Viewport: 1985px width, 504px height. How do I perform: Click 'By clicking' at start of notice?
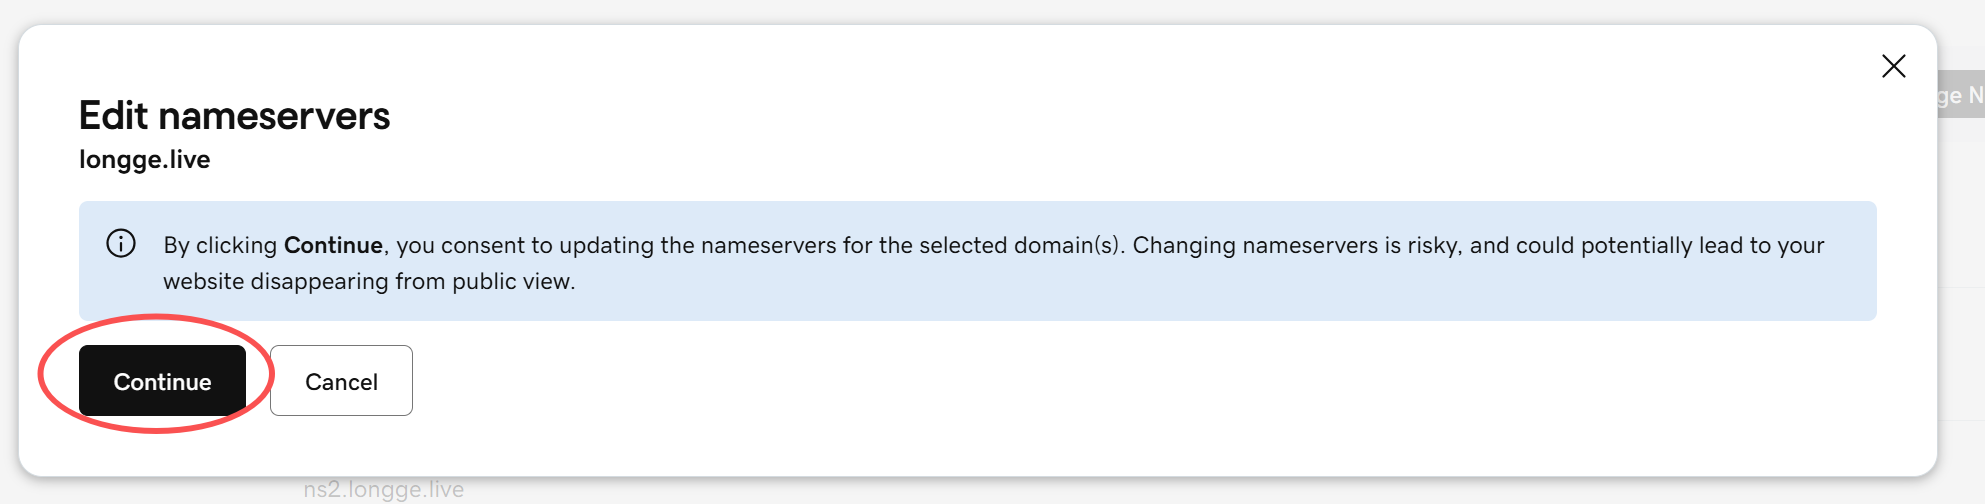(220, 245)
